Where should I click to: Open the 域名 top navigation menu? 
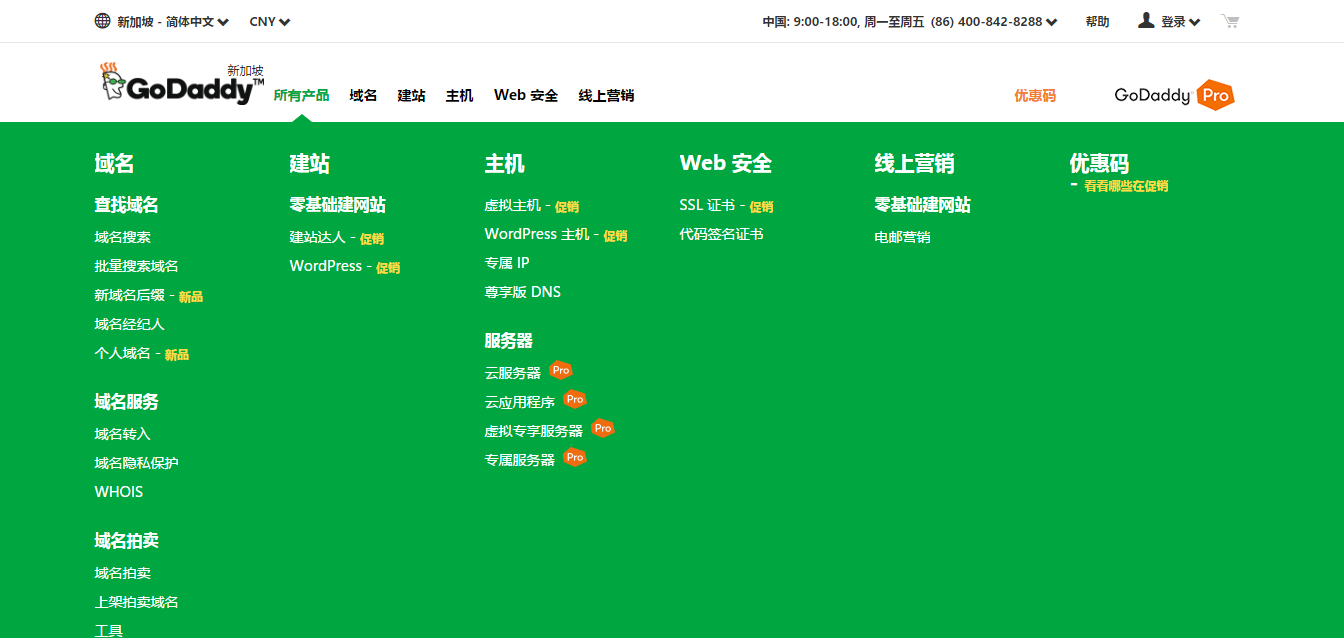pyautogui.click(x=363, y=96)
